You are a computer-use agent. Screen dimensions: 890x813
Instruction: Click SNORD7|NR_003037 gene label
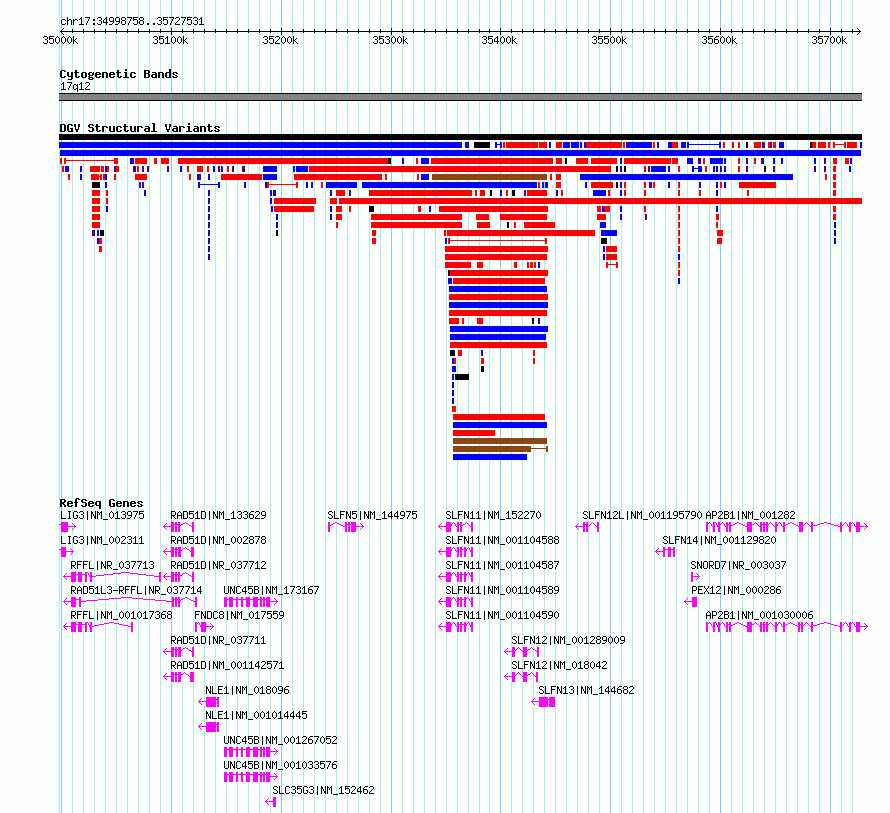coord(738,565)
